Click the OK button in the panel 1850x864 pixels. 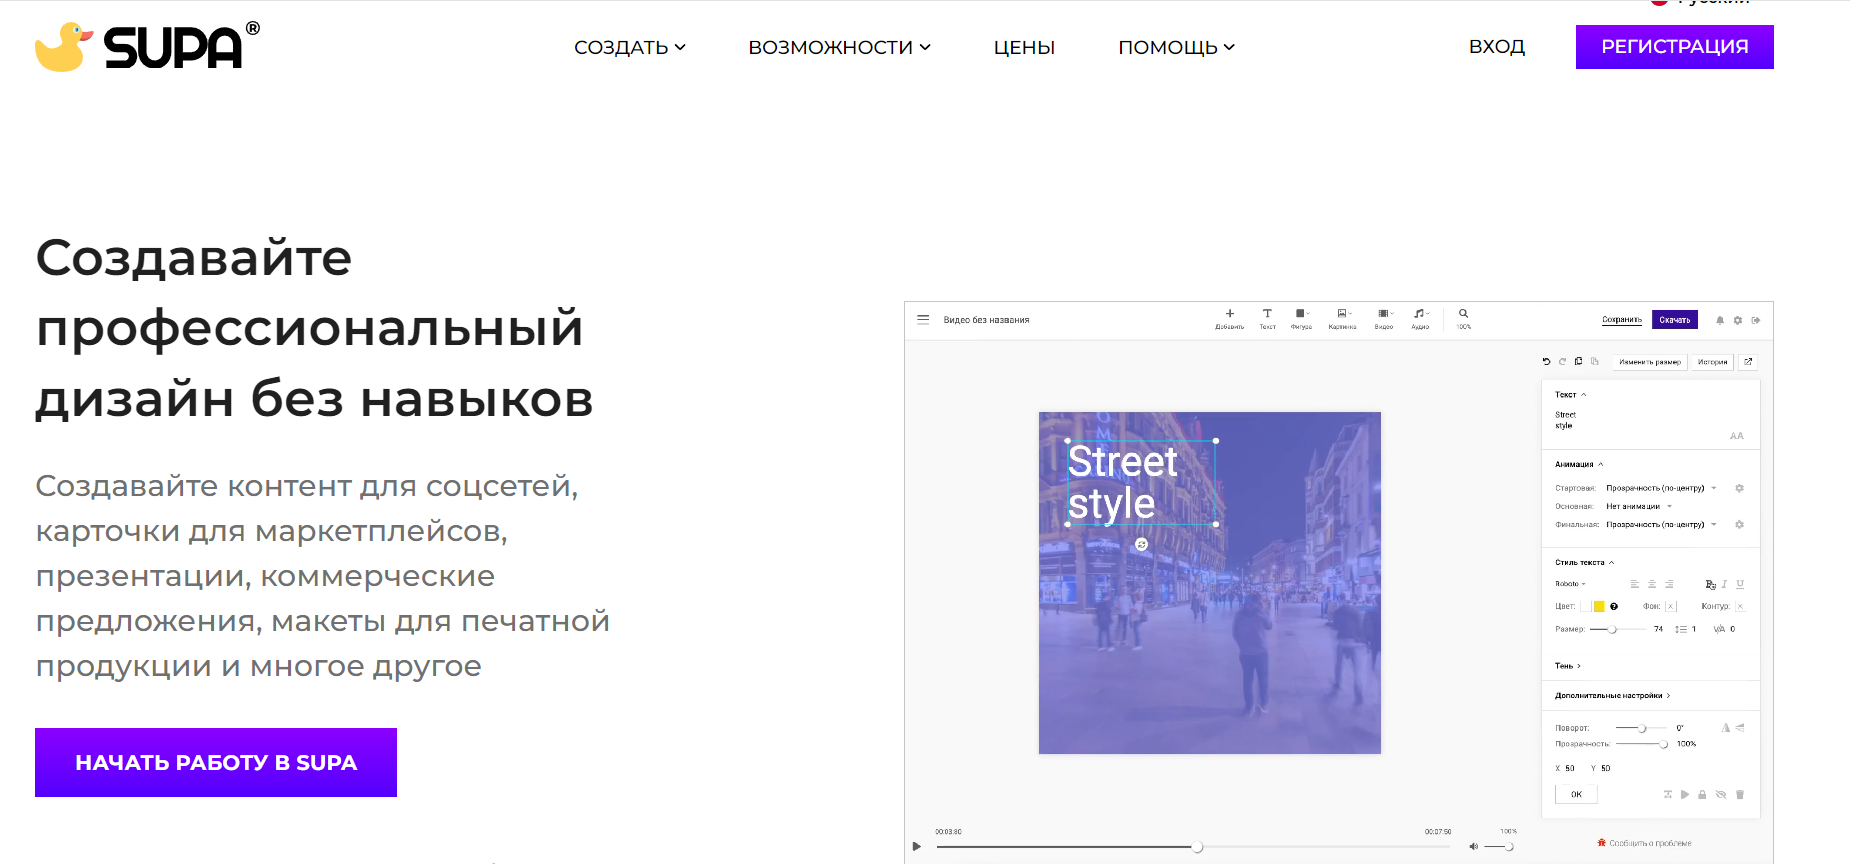(x=1576, y=794)
